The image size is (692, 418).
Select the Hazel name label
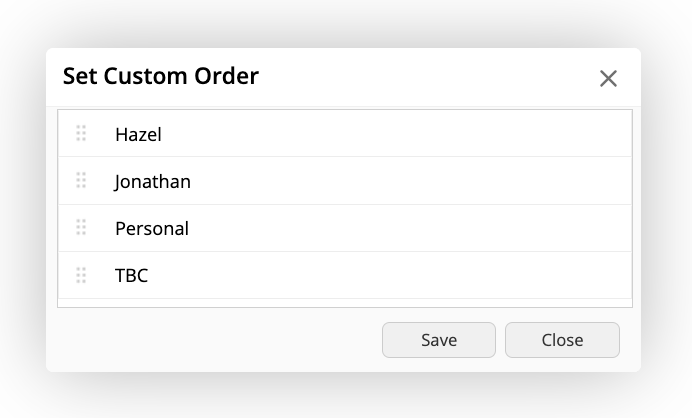(138, 133)
